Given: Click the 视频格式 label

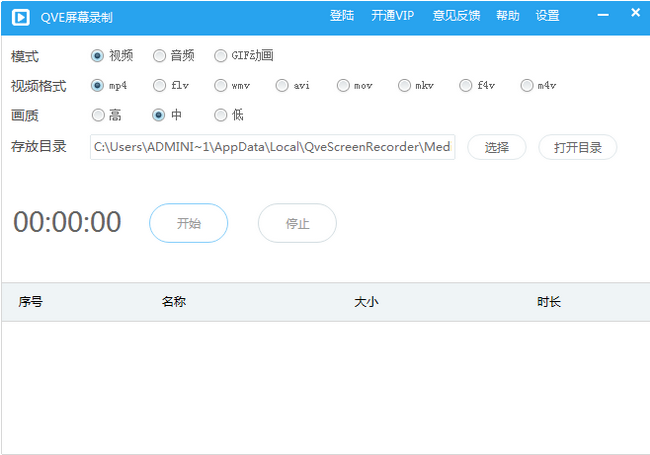Looking at the screenshot, I should (x=39, y=86).
